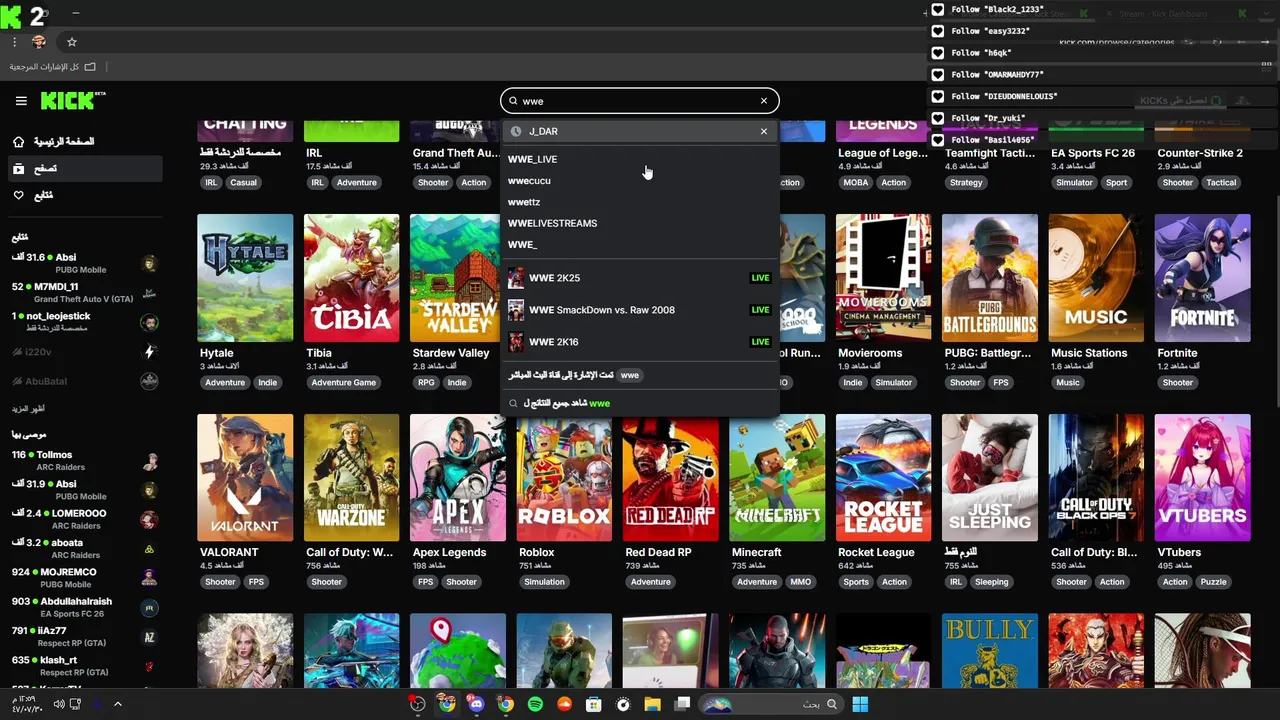The width and height of the screenshot is (1280, 720).
Task: Click the green KICK logo
Action: [70, 101]
